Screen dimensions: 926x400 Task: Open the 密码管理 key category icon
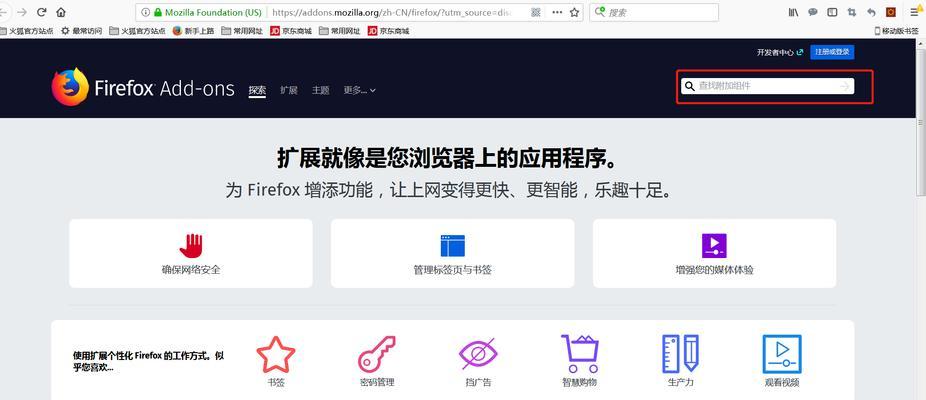tap(377, 355)
